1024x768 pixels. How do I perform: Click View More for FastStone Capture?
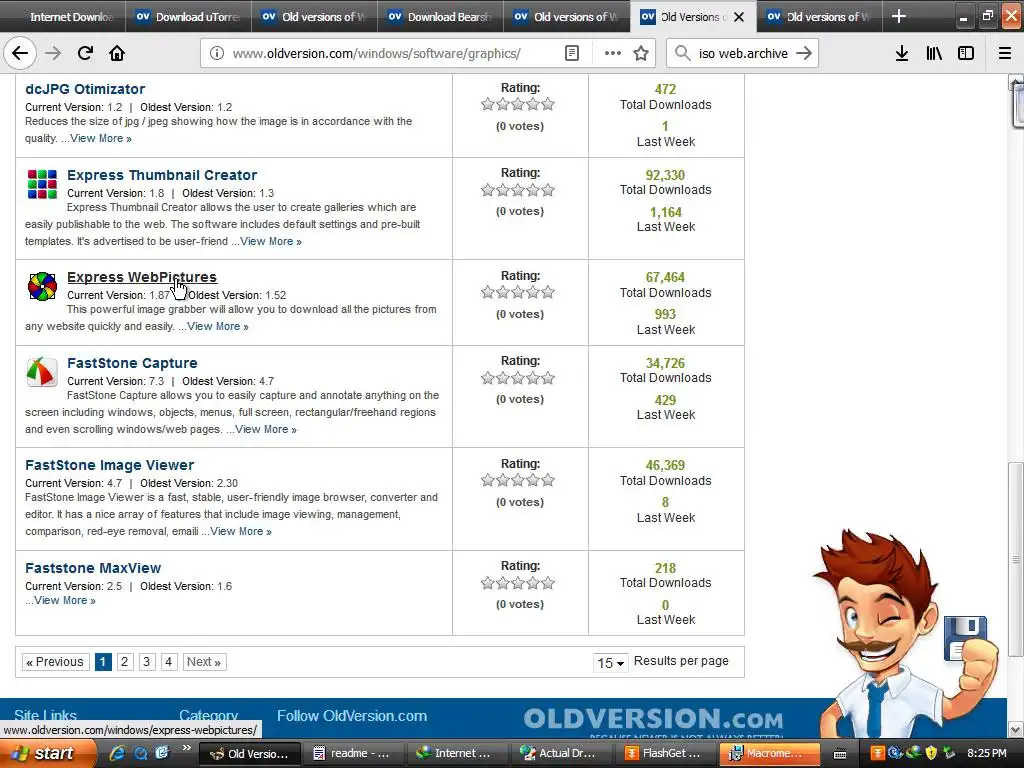point(266,429)
